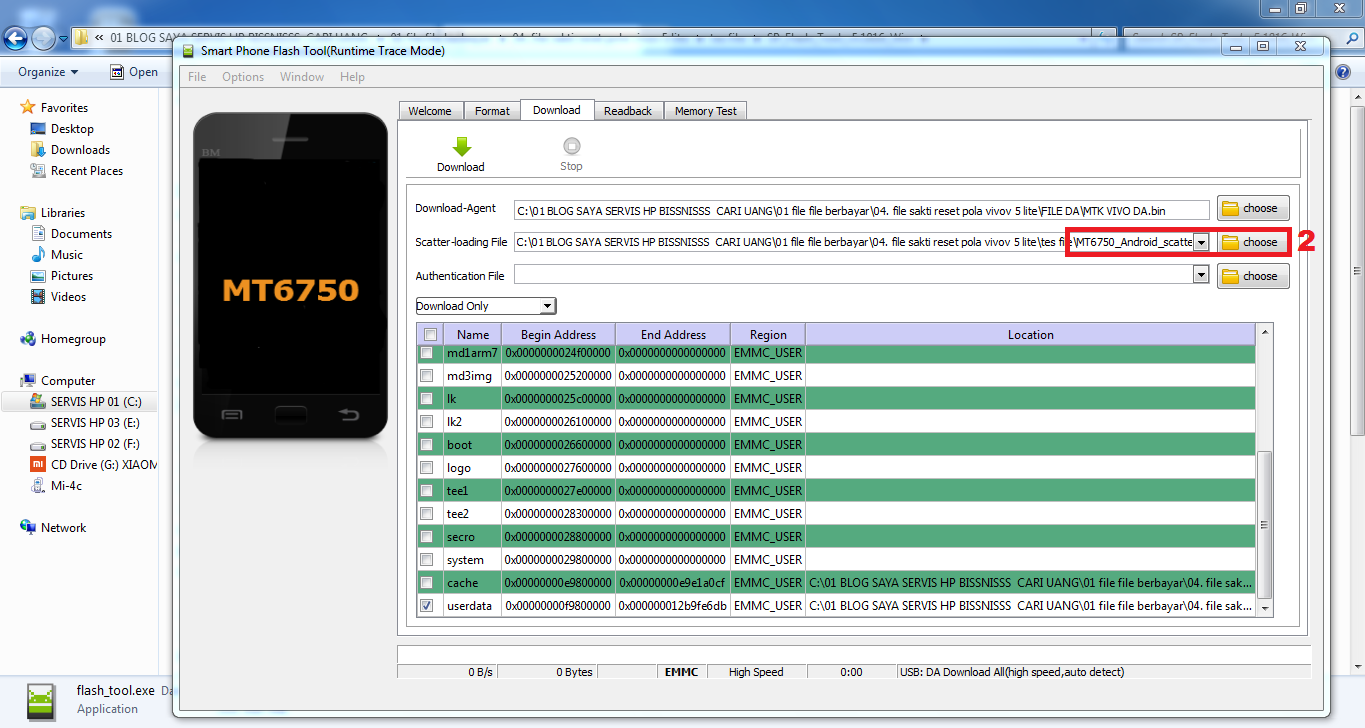The height and width of the screenshot is (728, 1365).
Task: Check the secro partition checkbox
Action: point(427,537)
